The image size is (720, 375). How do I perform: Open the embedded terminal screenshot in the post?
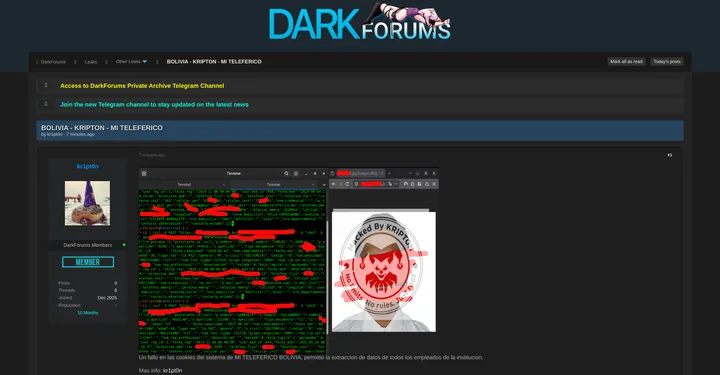tap(289, 261)
